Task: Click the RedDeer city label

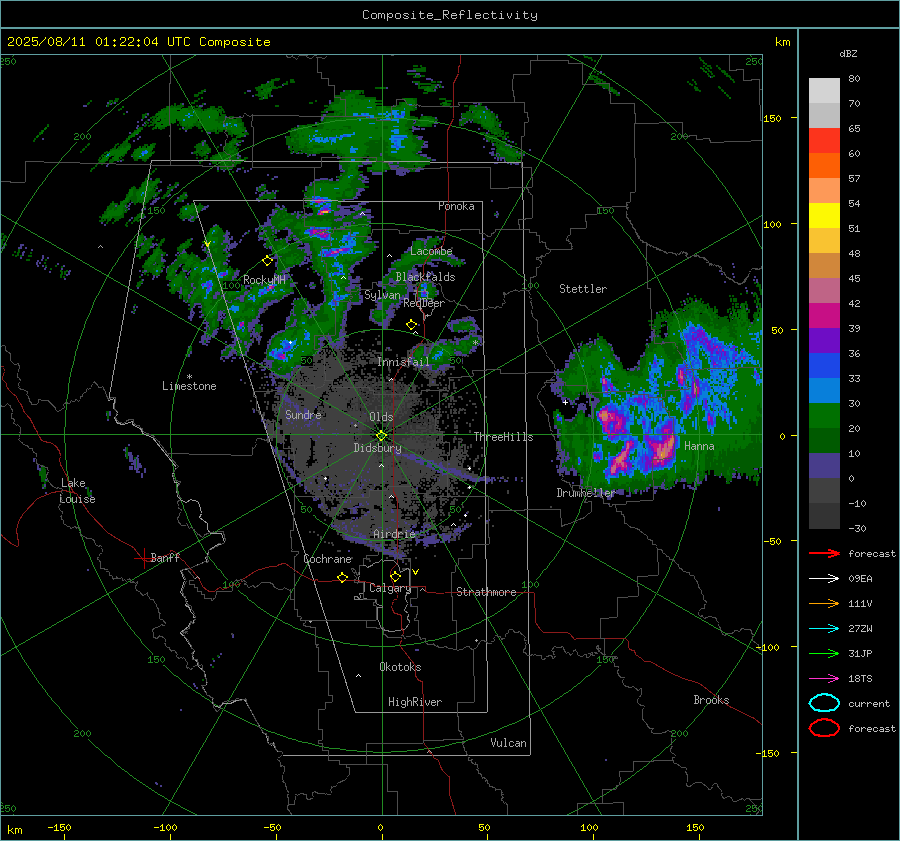Action: pos(424,303)
